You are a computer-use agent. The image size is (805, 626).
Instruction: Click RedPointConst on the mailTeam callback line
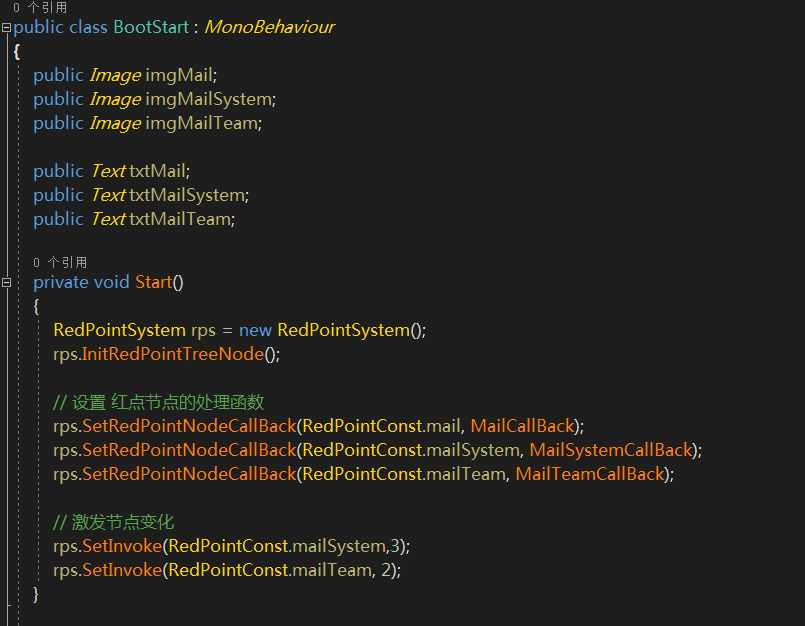pos(362,474)
